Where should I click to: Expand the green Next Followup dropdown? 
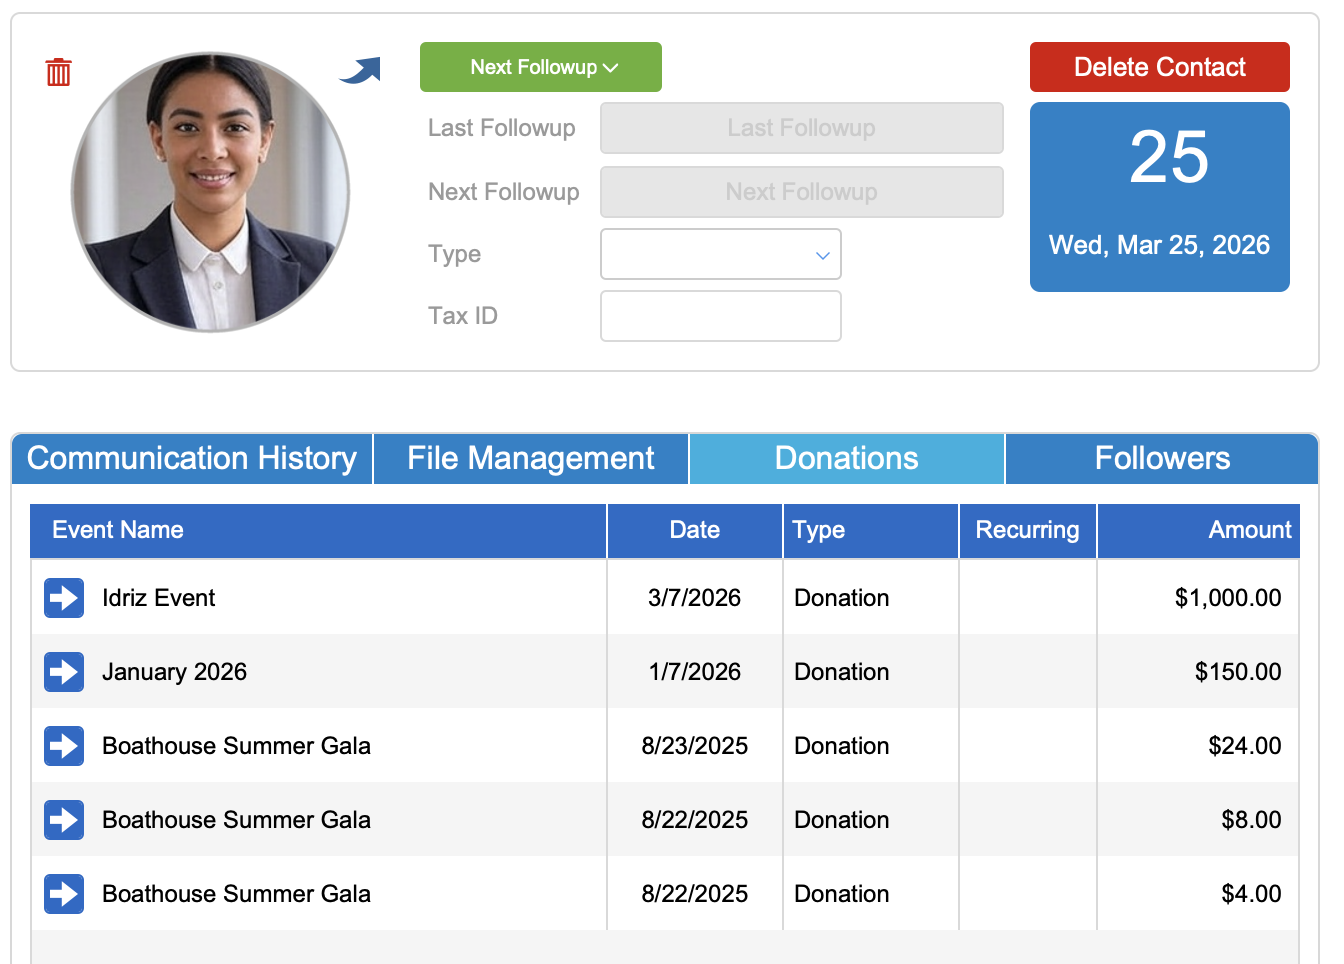pyautogui.click(x=541, y=67)
